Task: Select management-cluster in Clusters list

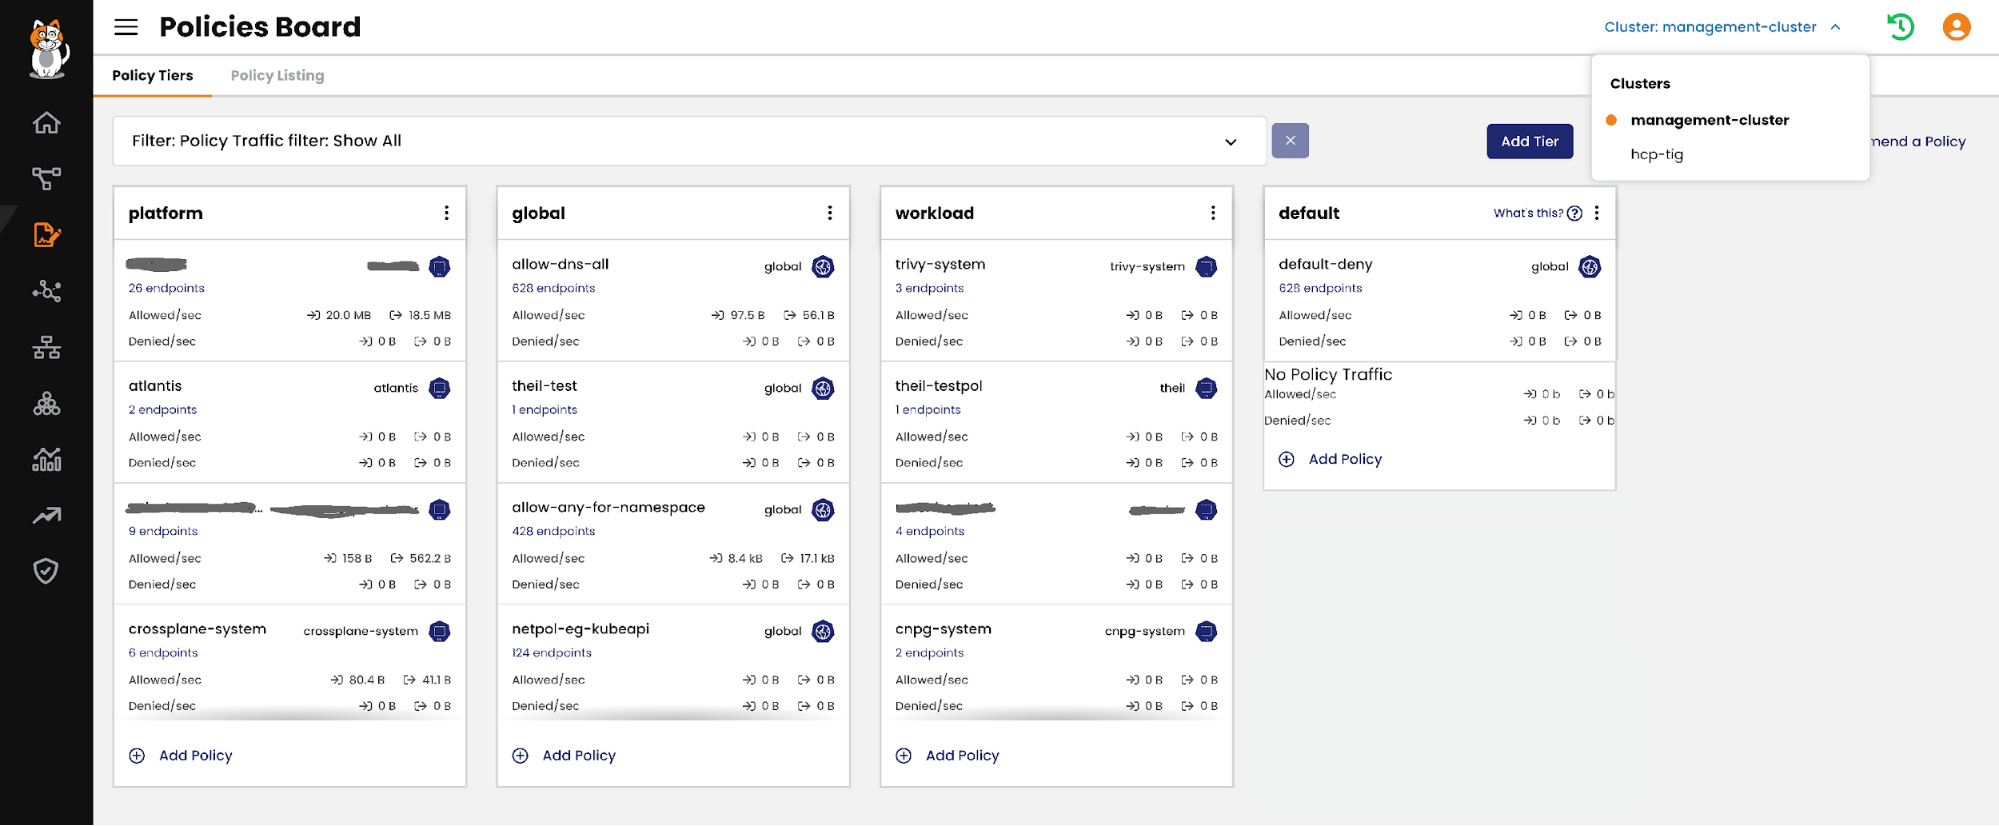Action: coord(1709,120)
